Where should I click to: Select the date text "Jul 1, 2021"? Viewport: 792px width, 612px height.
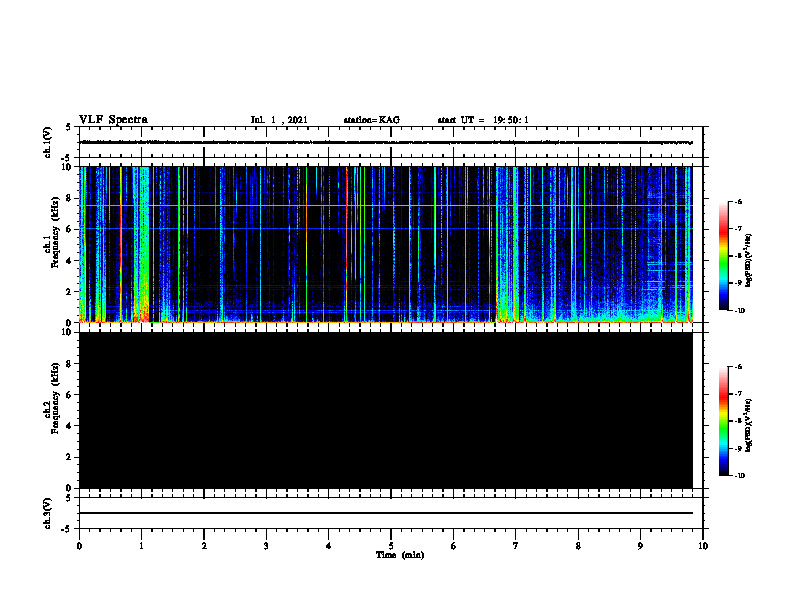279,120
